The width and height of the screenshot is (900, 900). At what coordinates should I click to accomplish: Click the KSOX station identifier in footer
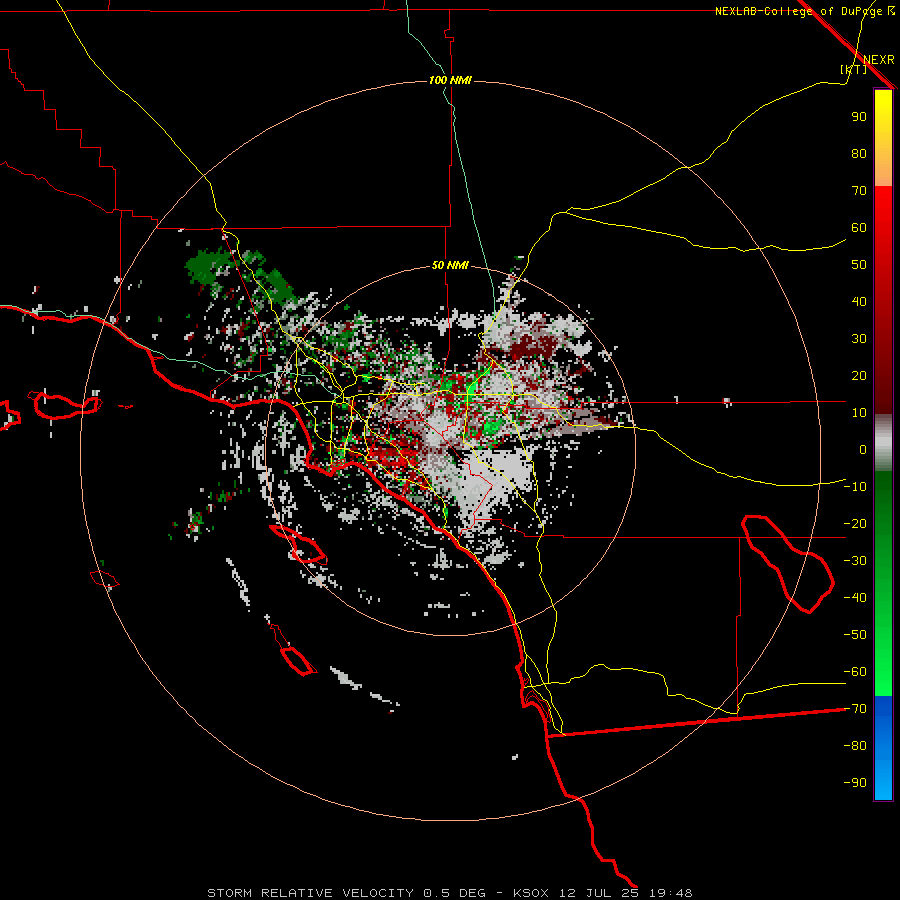pos(530,893)
